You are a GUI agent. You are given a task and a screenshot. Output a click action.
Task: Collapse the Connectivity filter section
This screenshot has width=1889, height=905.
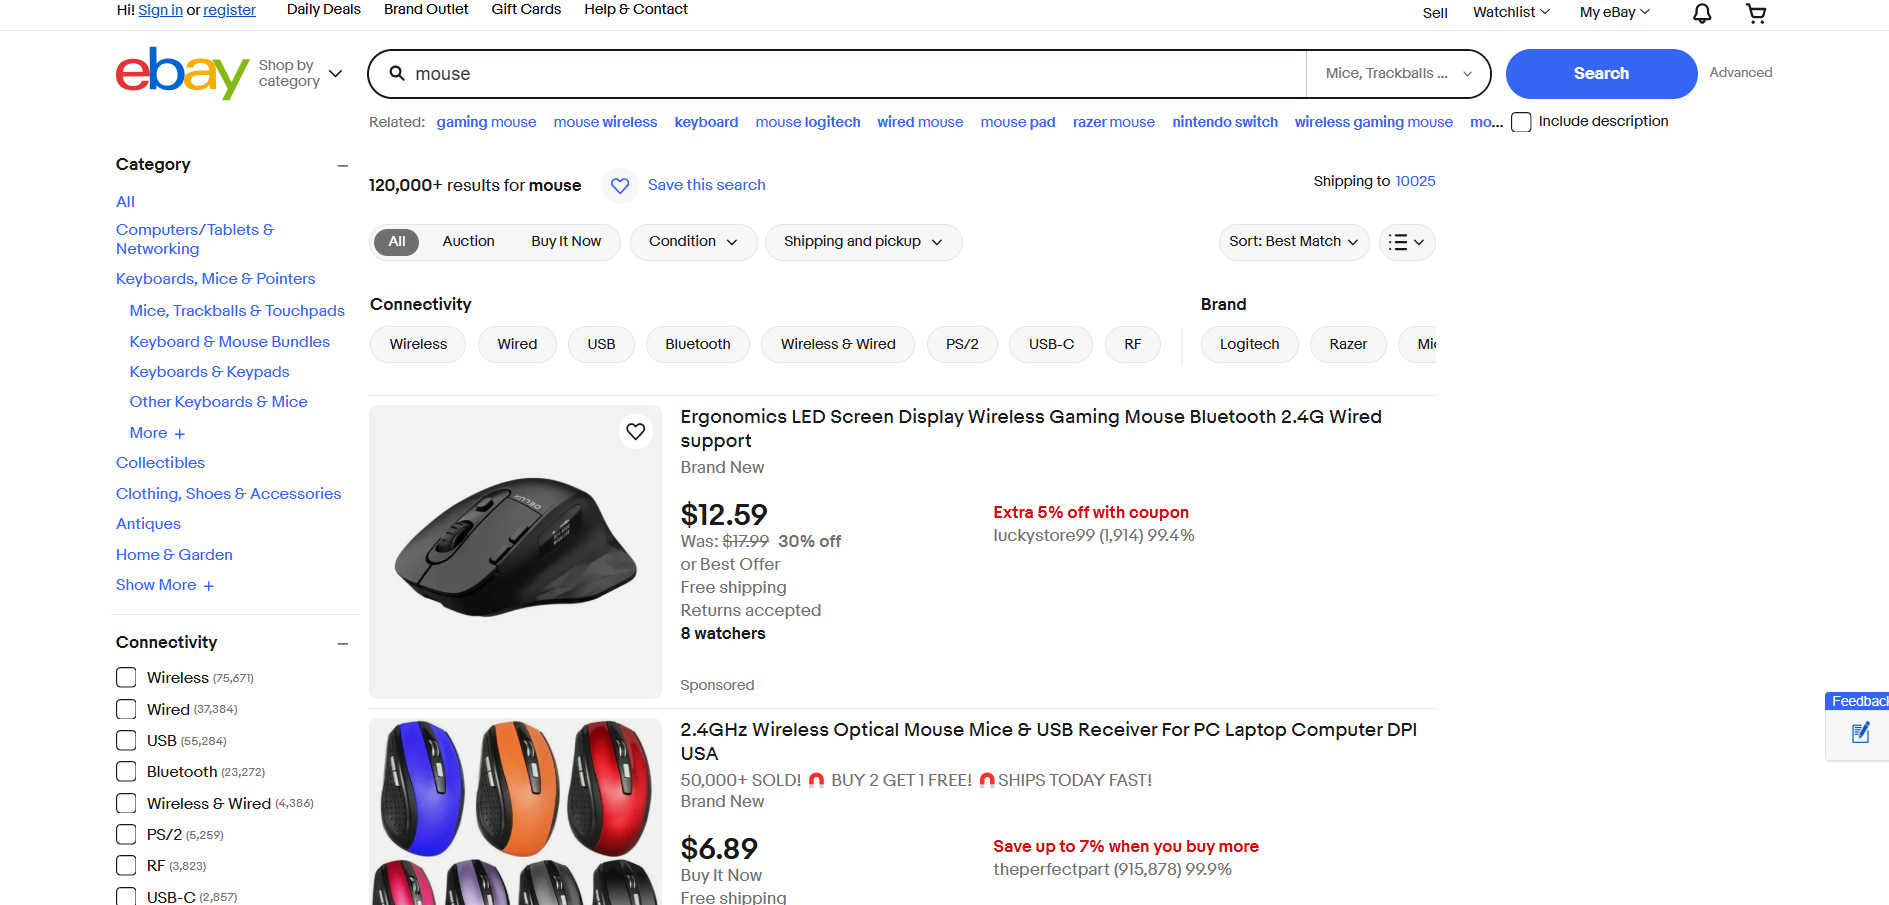343,643
